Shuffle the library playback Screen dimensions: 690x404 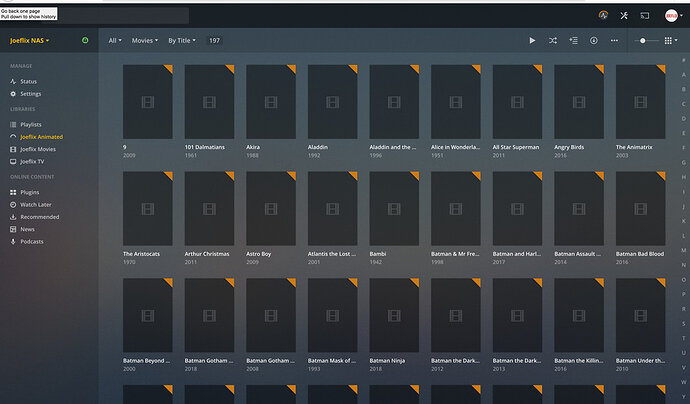[553, 40]
